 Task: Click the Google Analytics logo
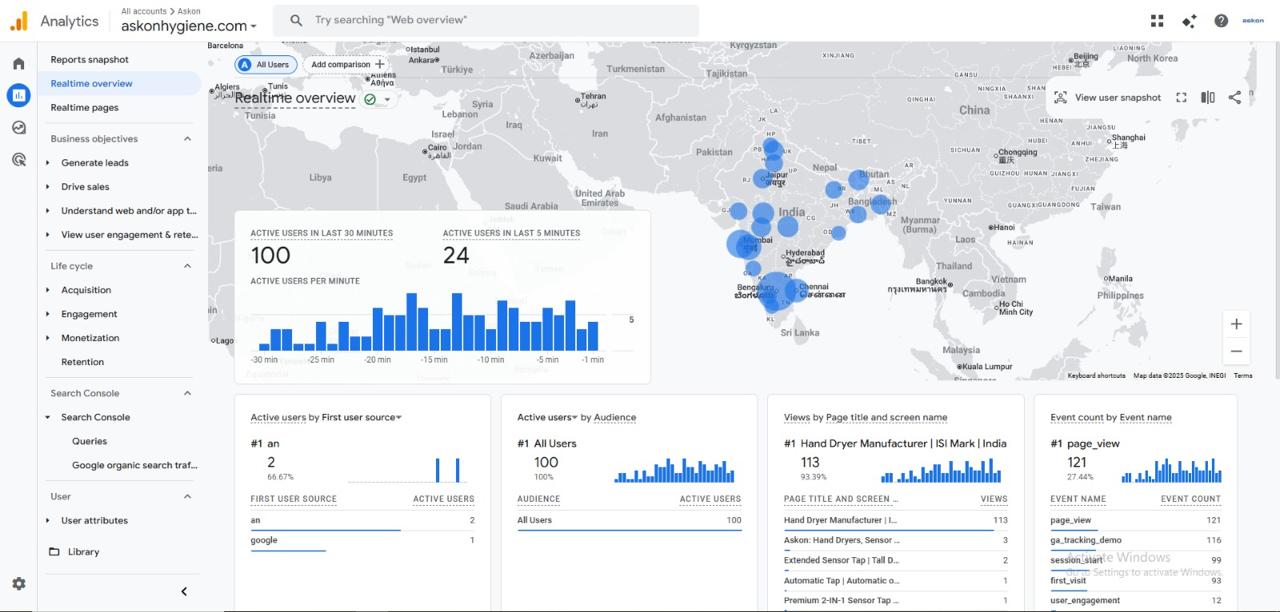point(19,20)
